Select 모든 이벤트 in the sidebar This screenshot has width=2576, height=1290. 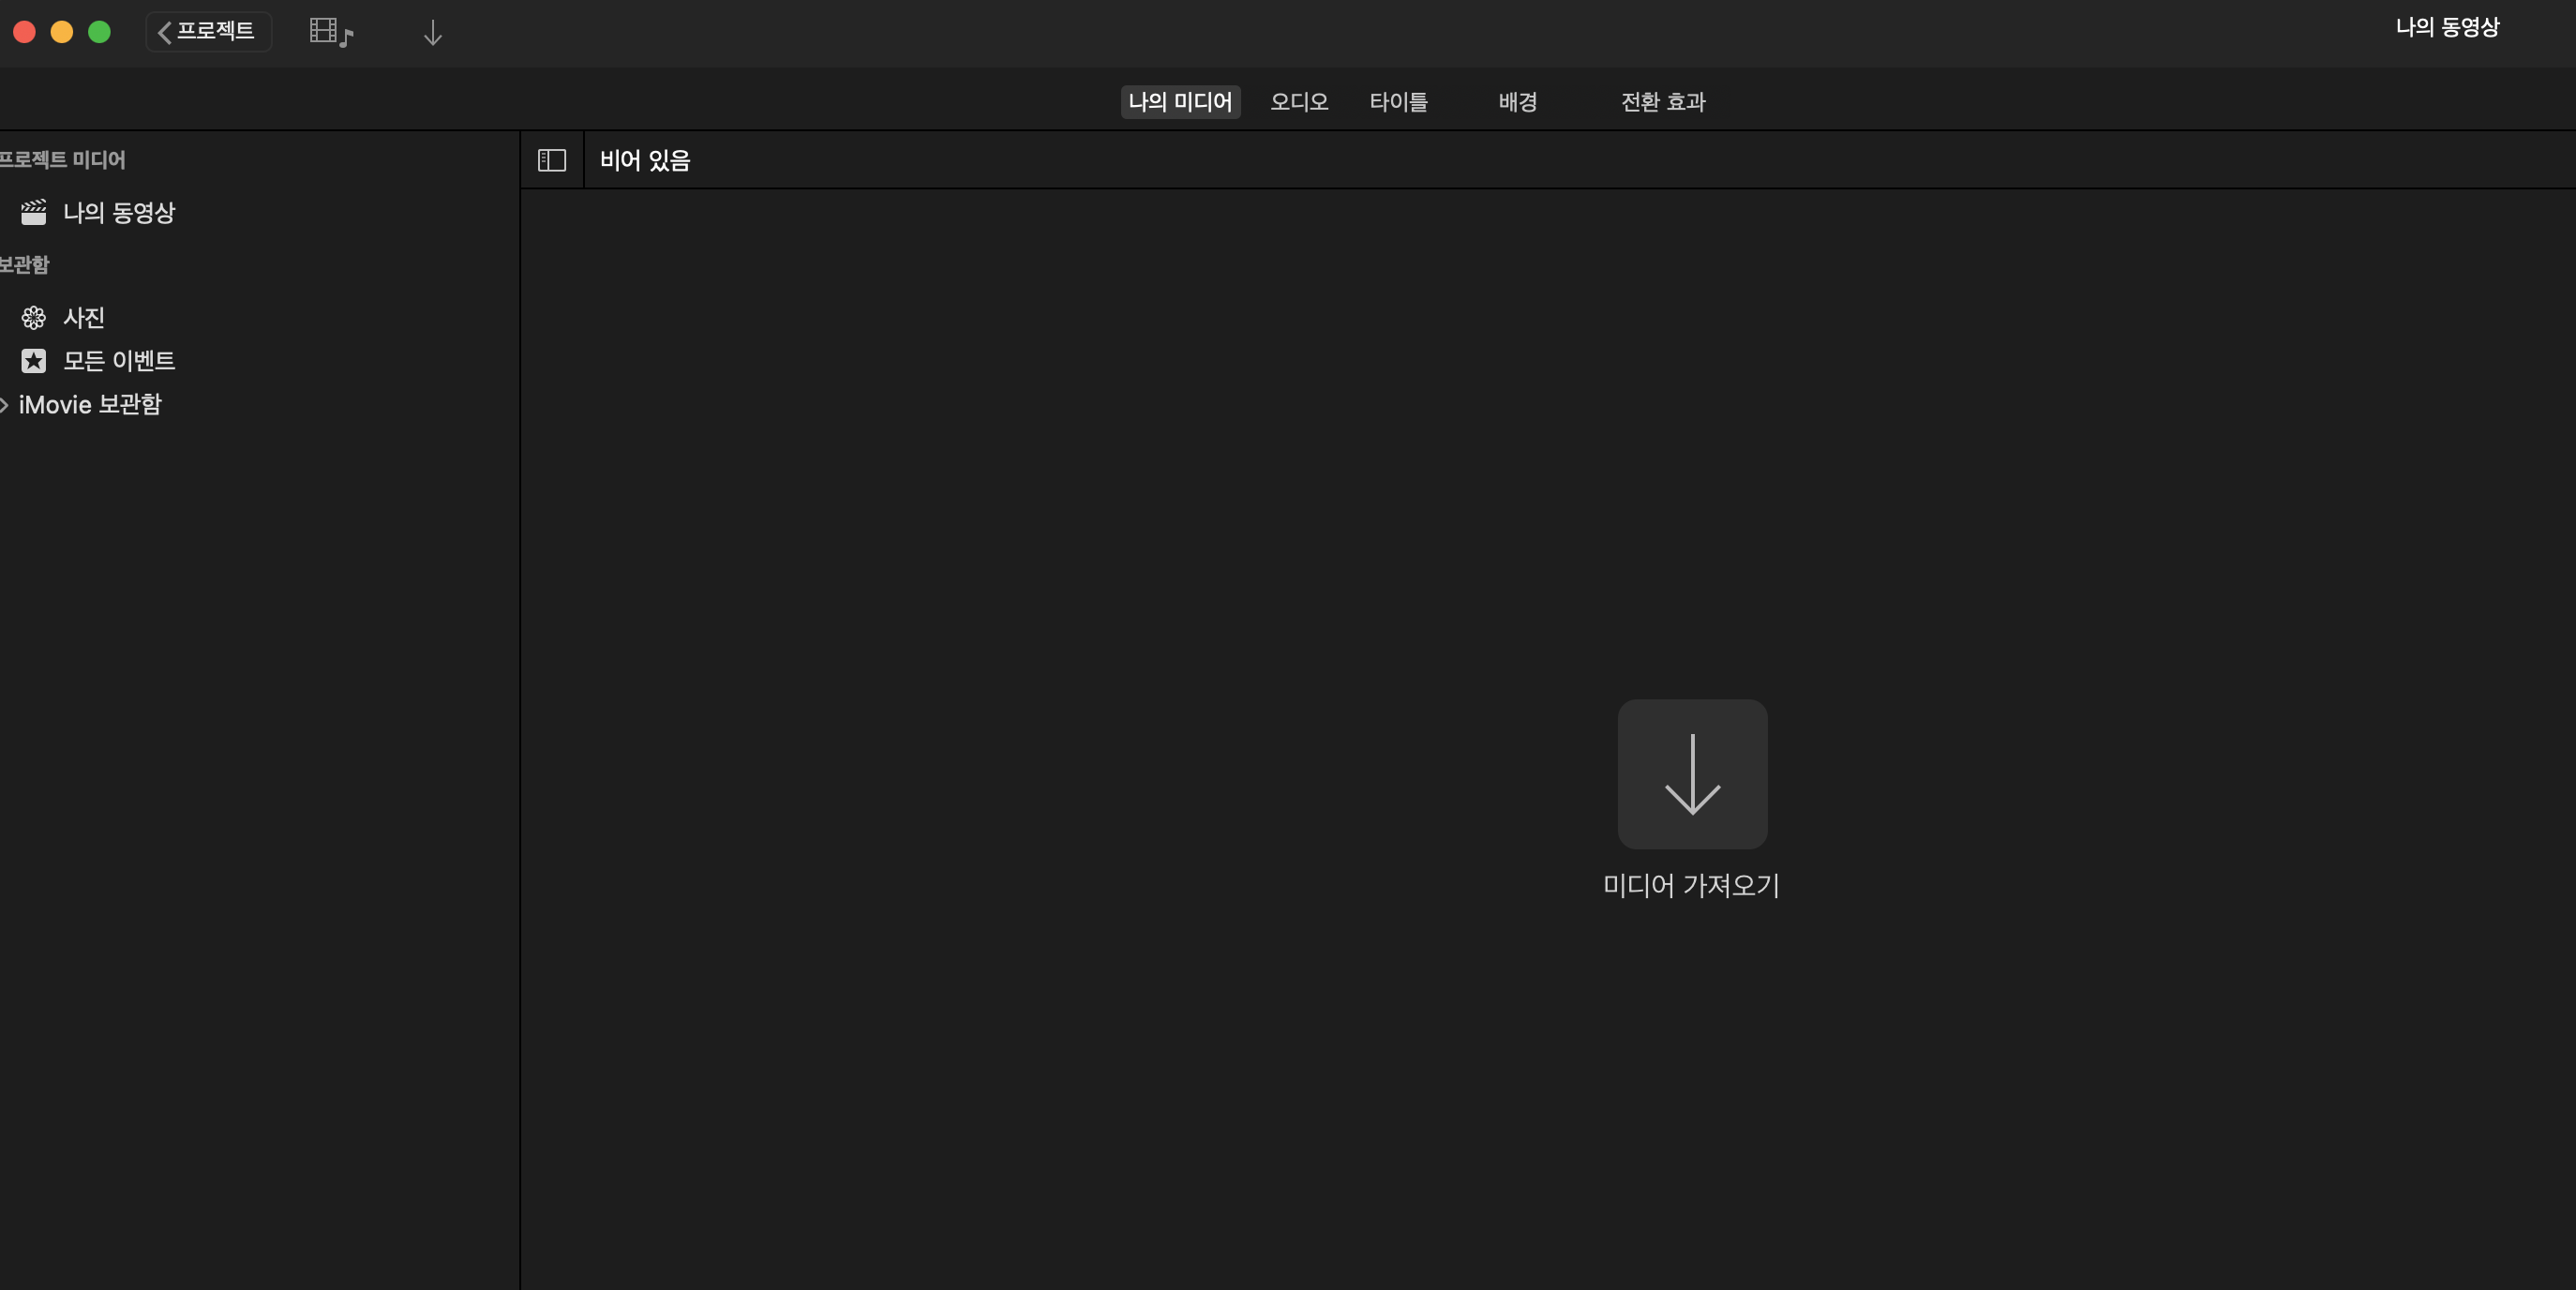pos(119,361)
